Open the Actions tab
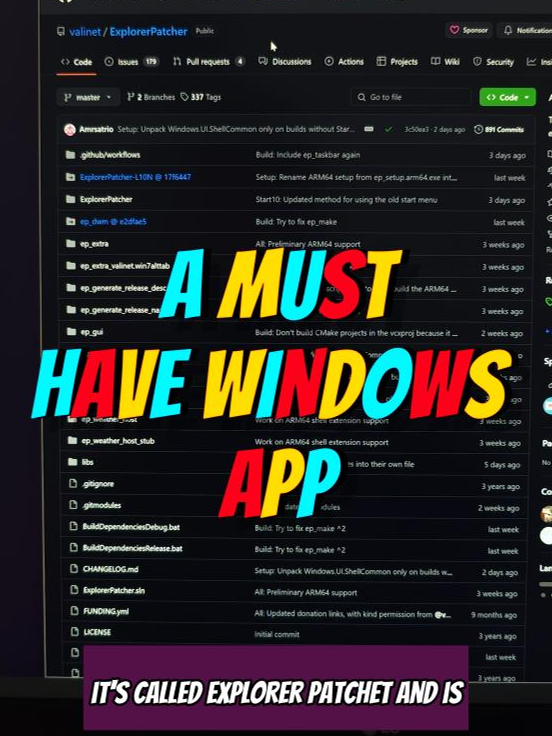Image resolution: width=552 pixels, height=736 pixels. [344, 61]
